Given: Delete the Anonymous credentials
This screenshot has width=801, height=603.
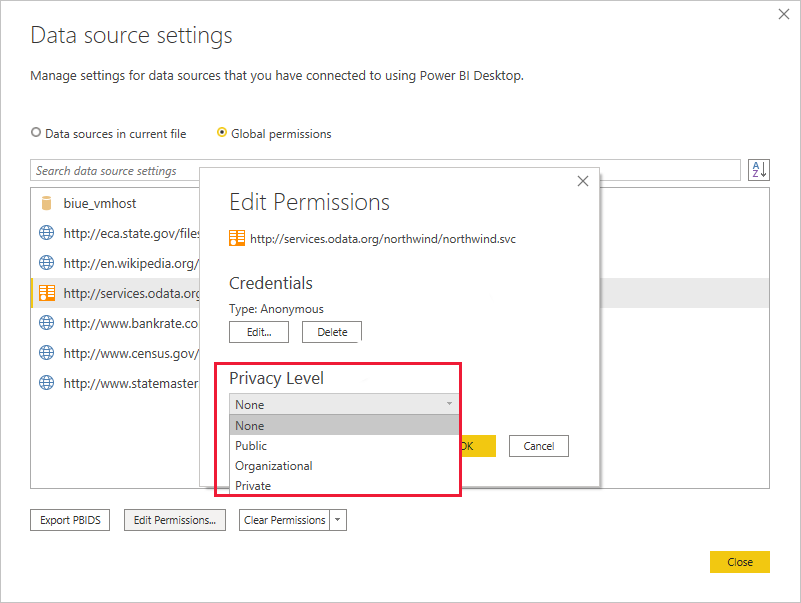Looking at the screenshot, I should [331, 331].
